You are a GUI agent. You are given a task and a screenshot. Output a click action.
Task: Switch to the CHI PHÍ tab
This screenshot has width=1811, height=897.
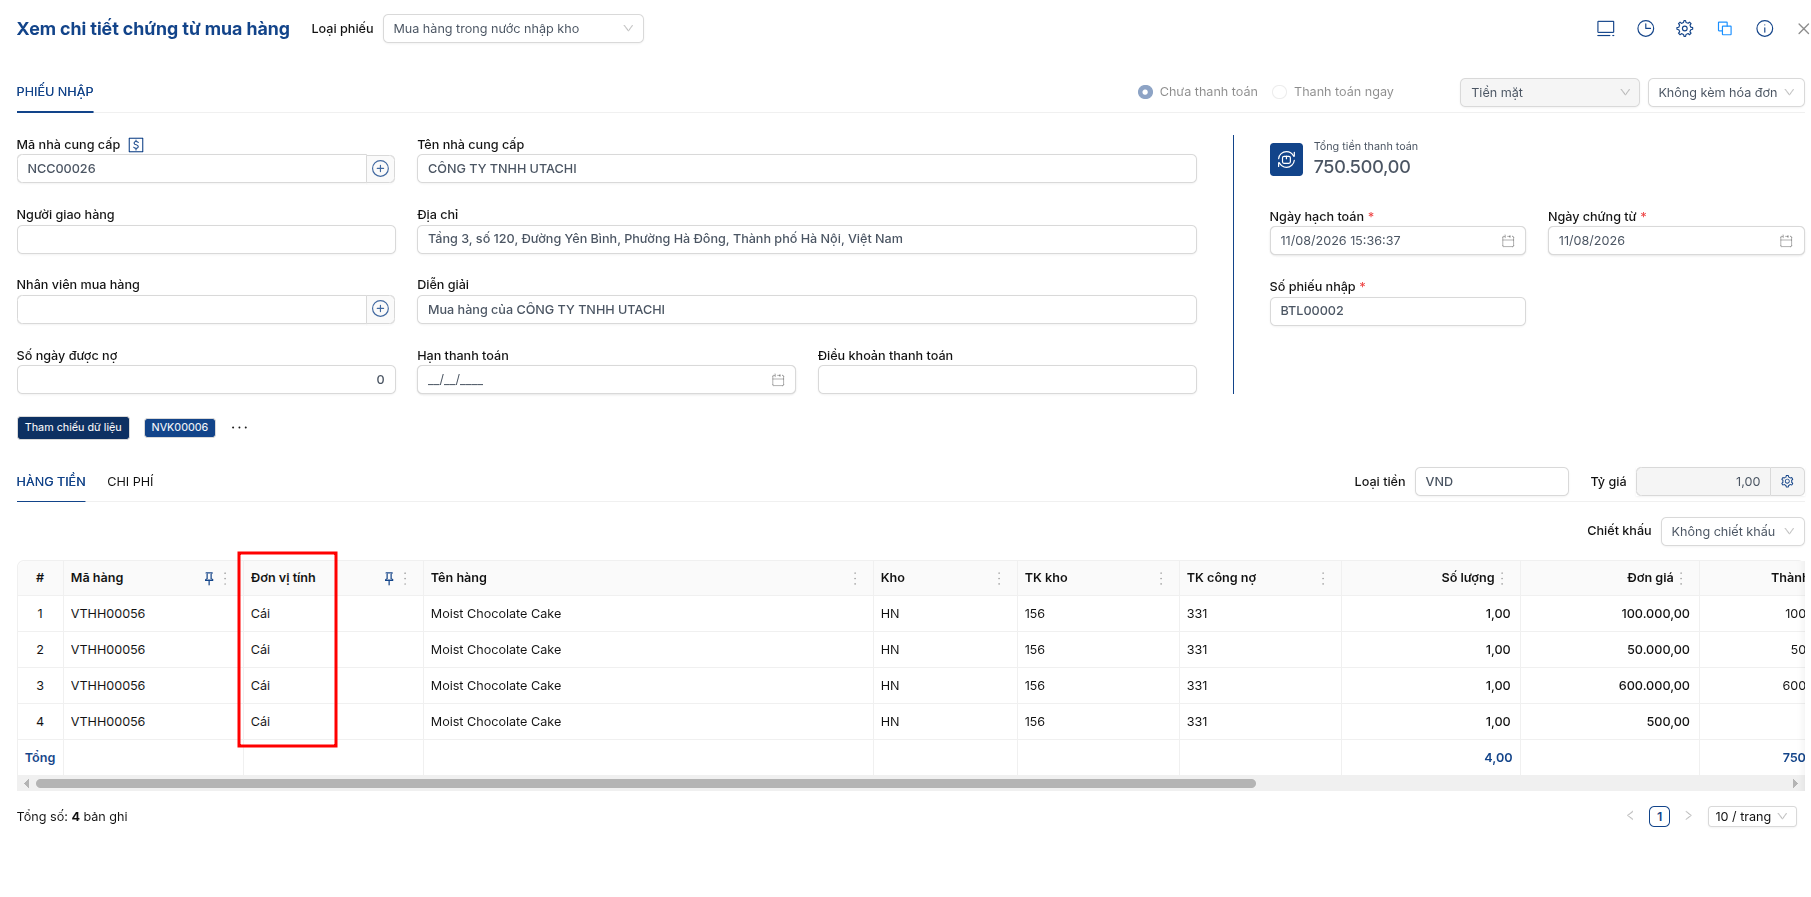[130, 482]
